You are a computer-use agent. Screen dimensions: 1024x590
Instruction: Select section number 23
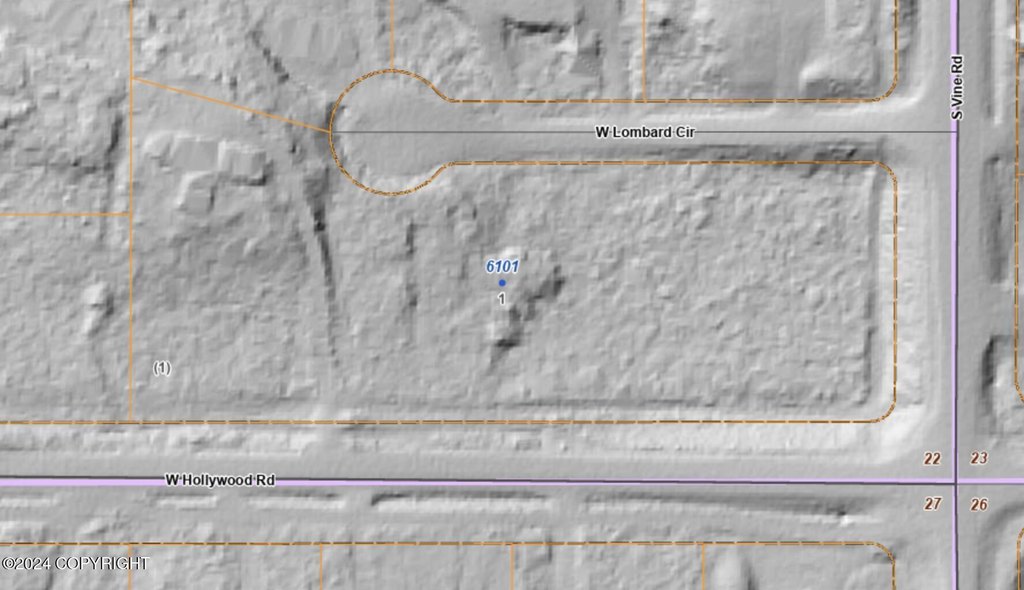(x=979, y=459)
